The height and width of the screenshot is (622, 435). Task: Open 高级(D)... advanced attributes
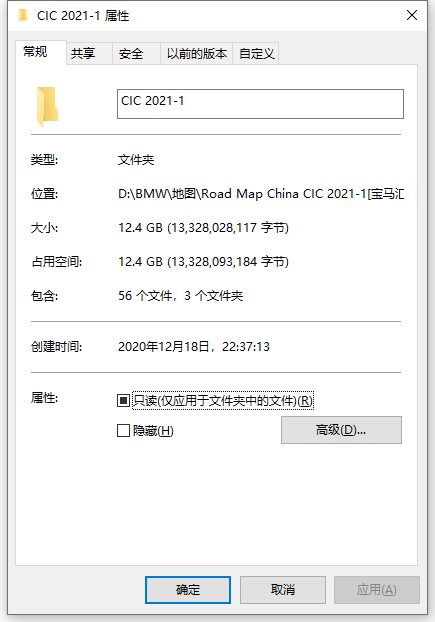point(341,430)
